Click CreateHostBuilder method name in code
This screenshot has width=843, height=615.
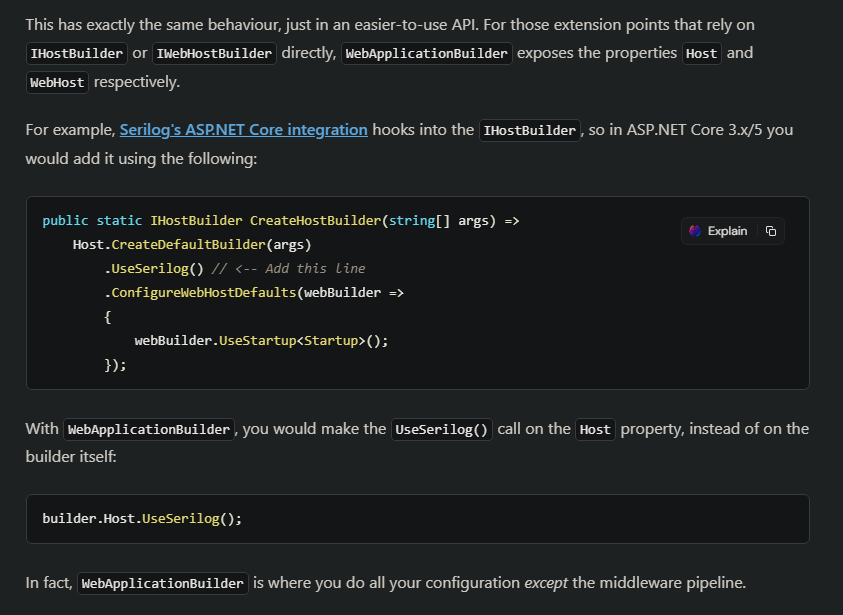pyautogui.click(x=315, y=220)
